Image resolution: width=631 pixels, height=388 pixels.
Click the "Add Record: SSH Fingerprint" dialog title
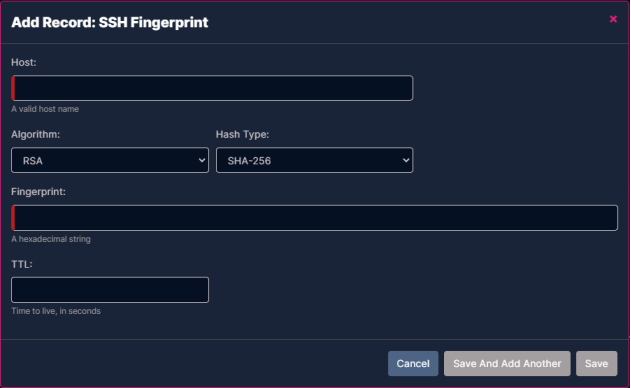pos(110,23)
